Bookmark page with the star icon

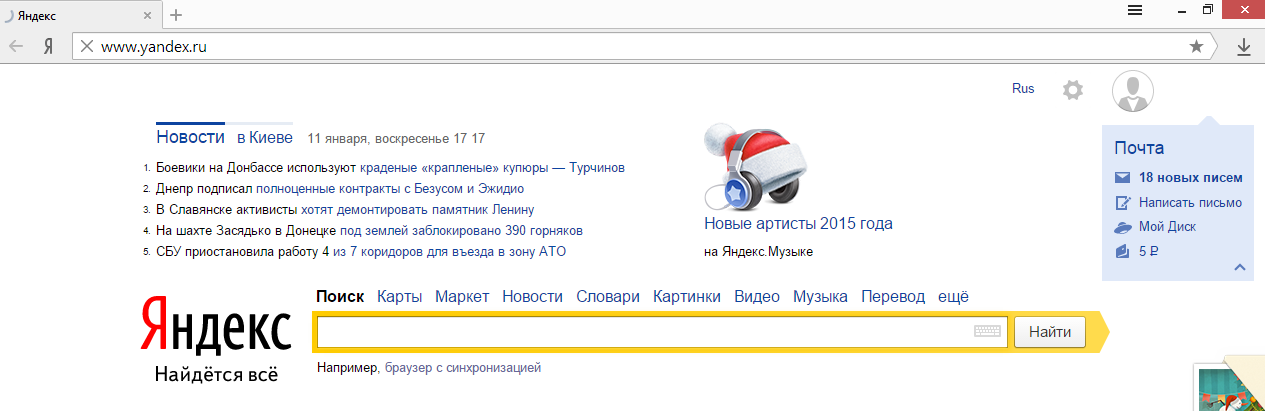click(1196, 46)
